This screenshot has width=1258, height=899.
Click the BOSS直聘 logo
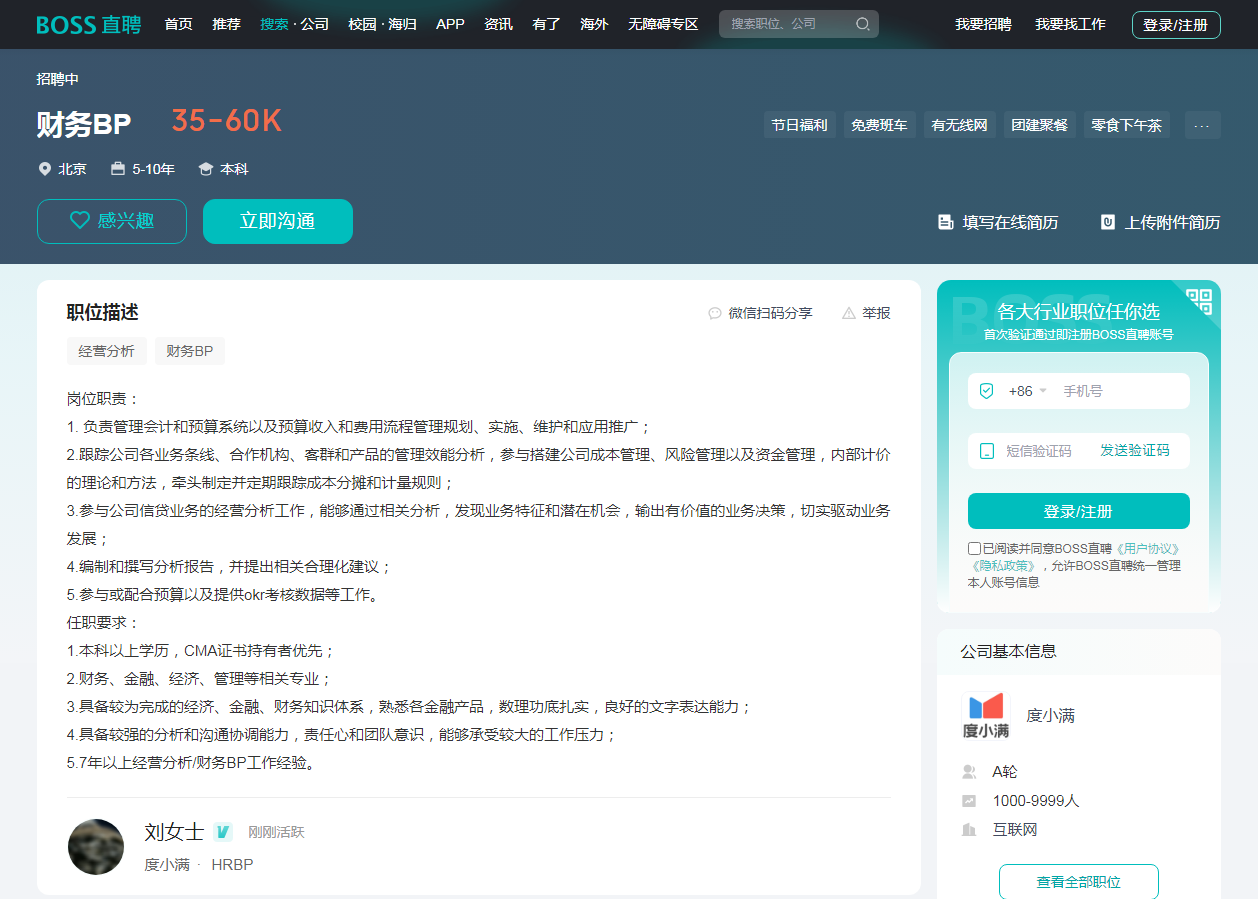(88, 24)
